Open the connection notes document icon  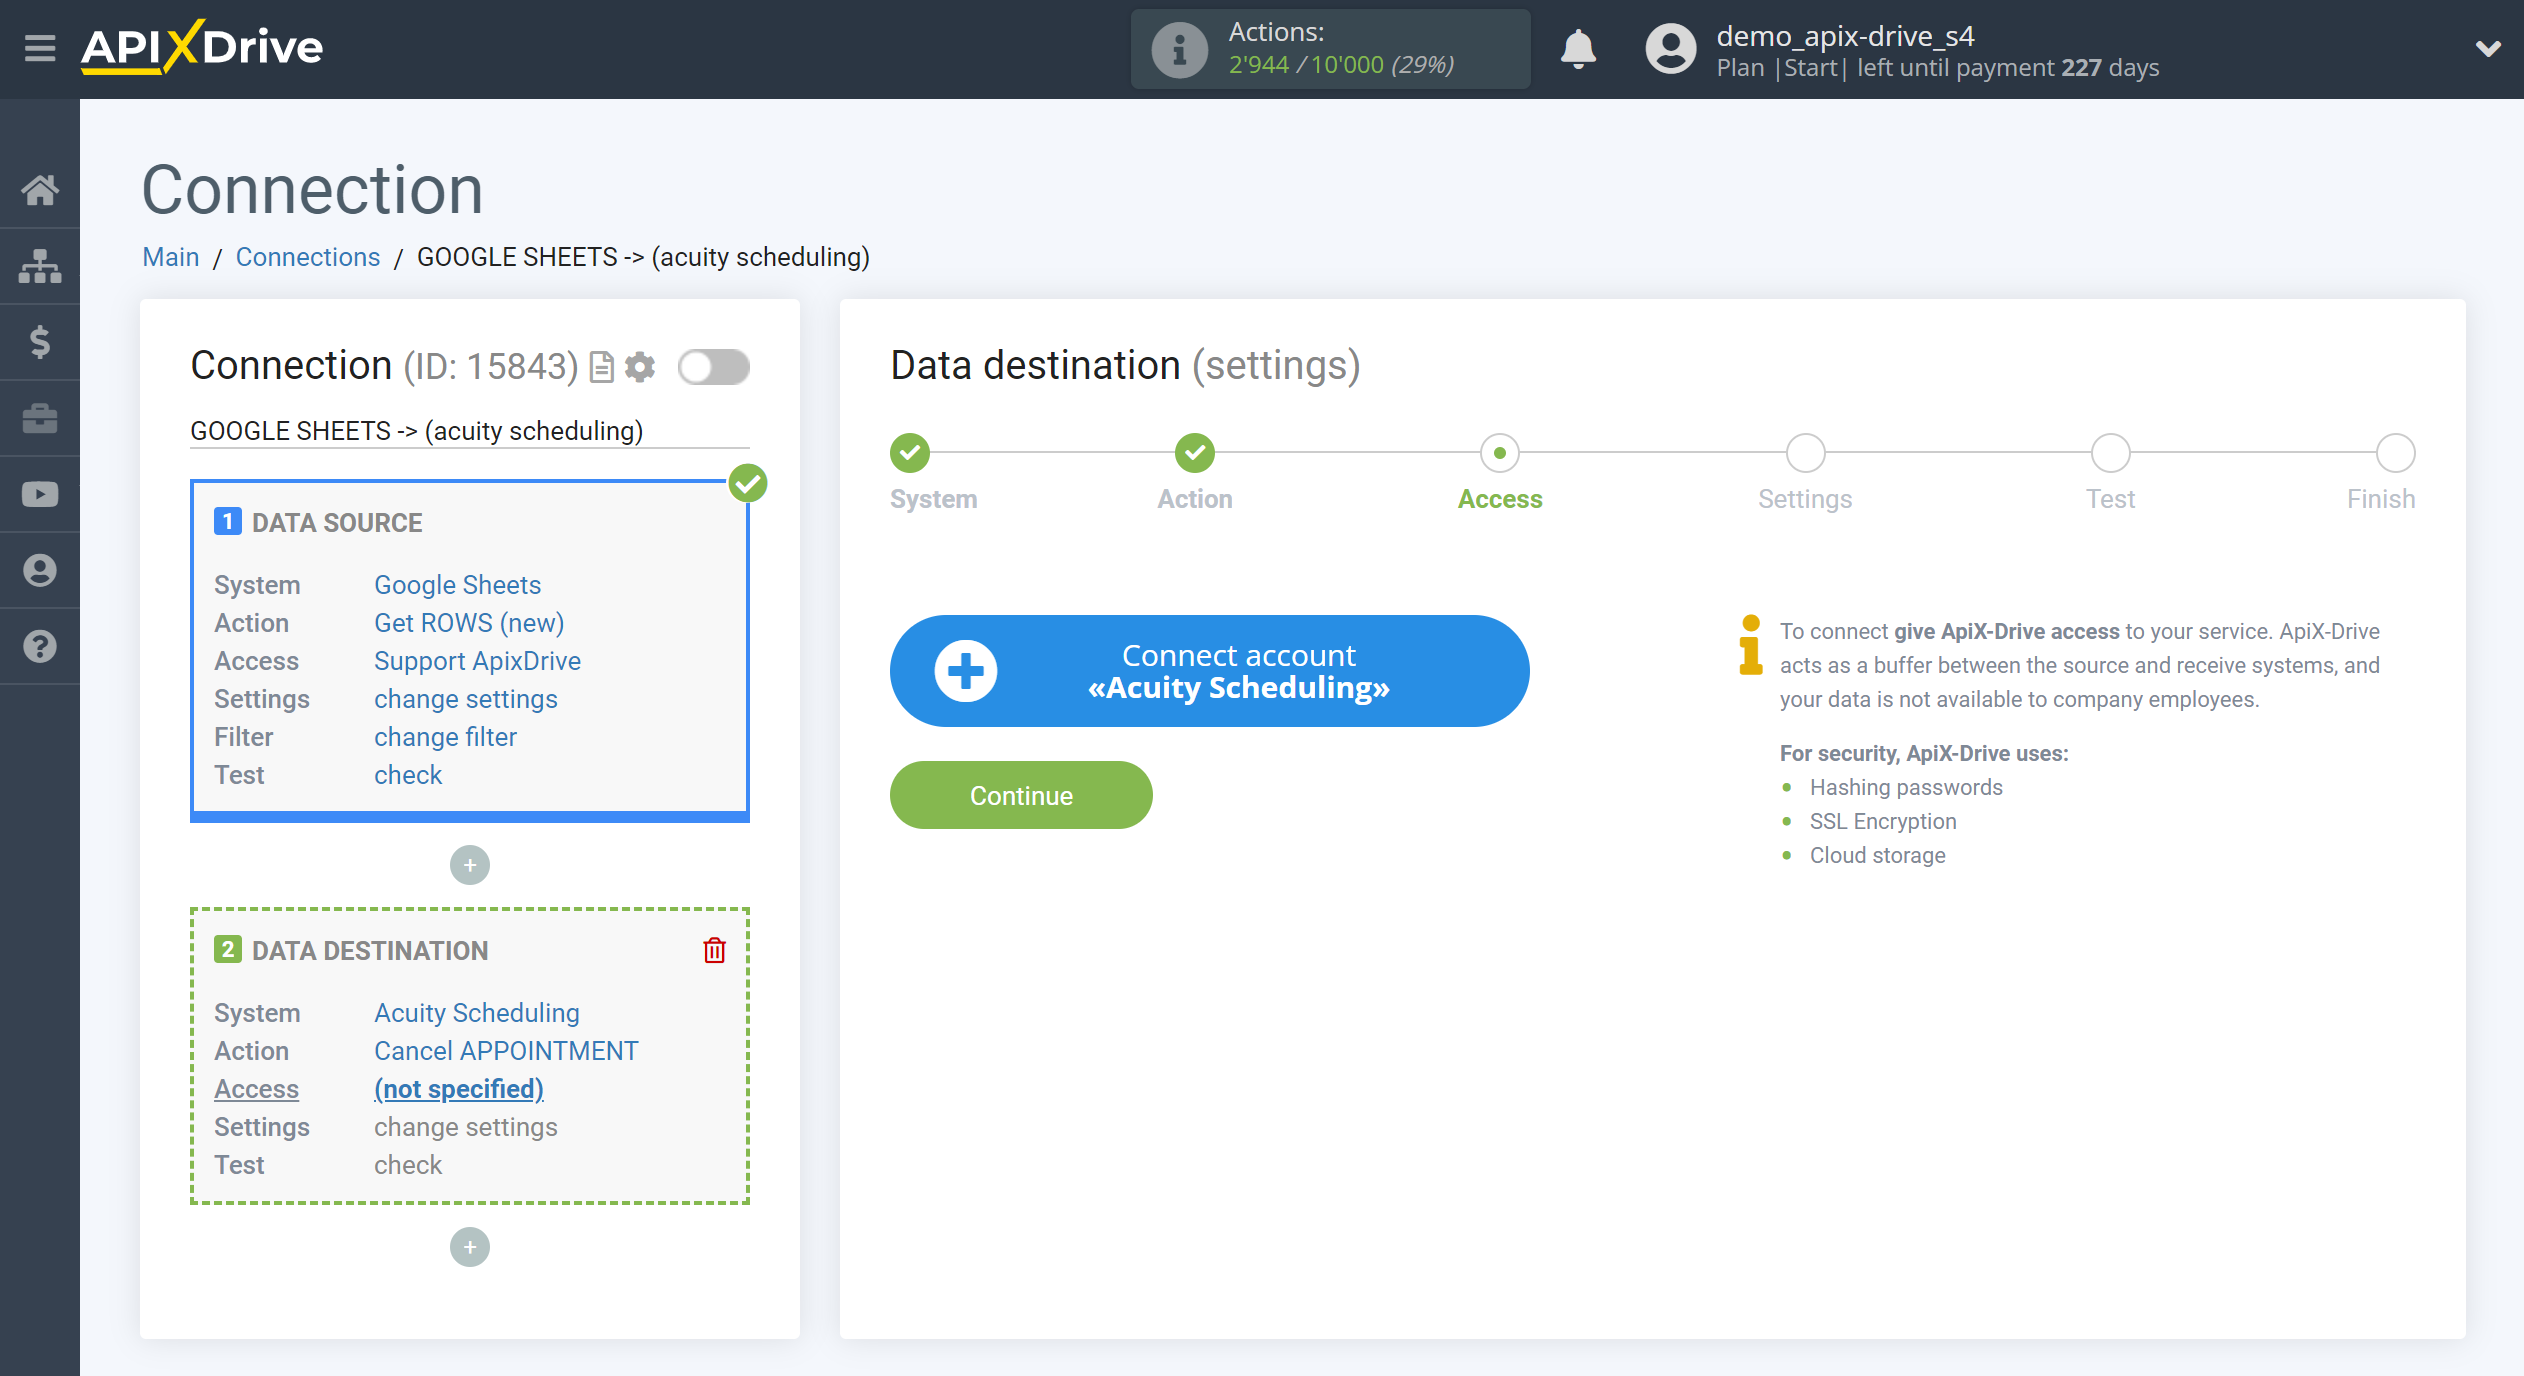tap(601, 367)
